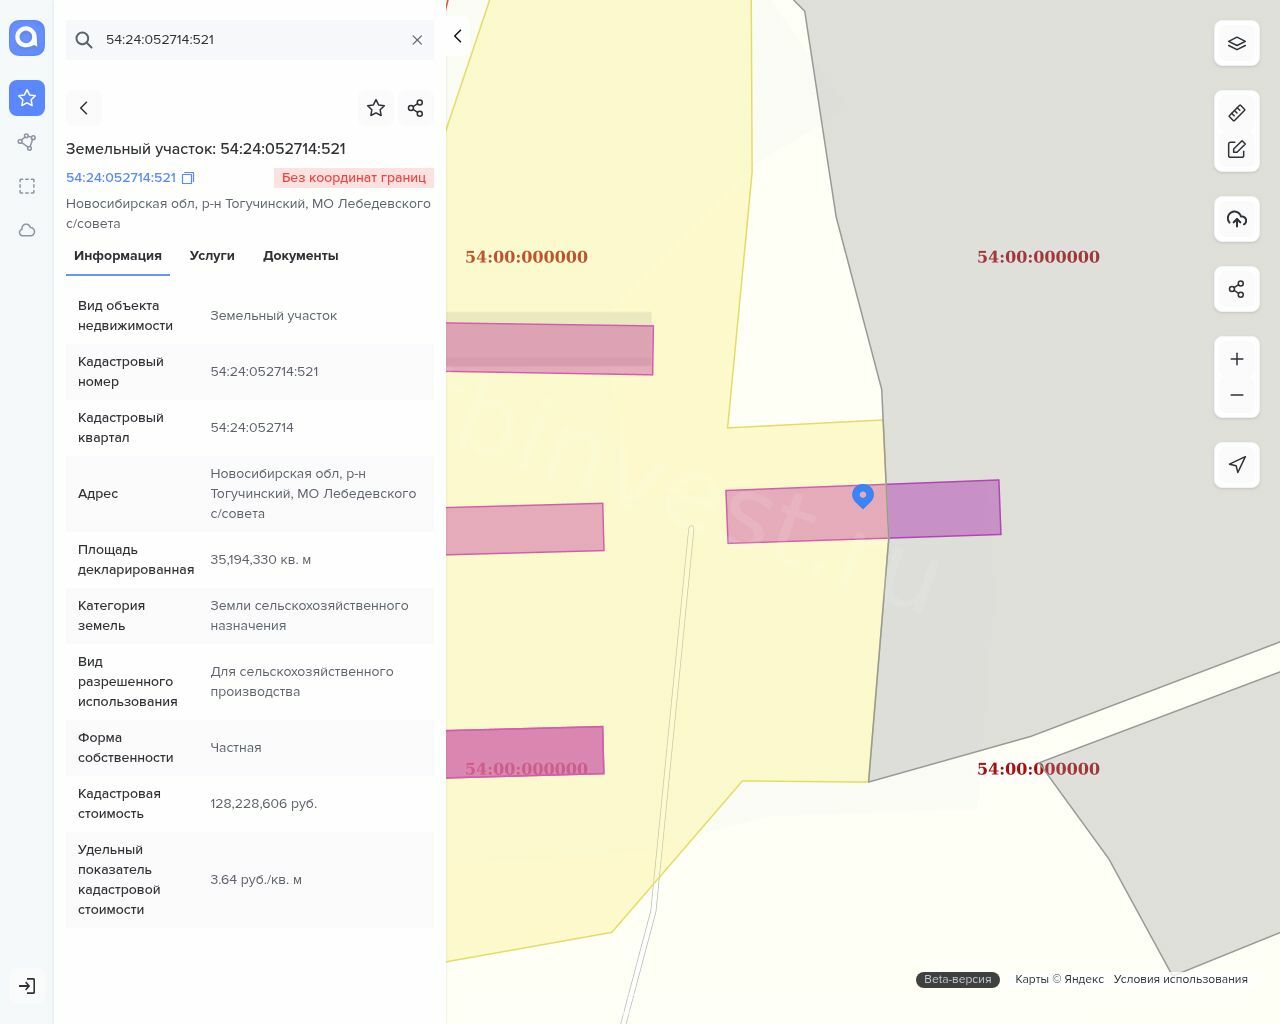Collapse the left information panel
Image resolution: width=1280 pixels, height=1024 pixels.
[458, 36]
